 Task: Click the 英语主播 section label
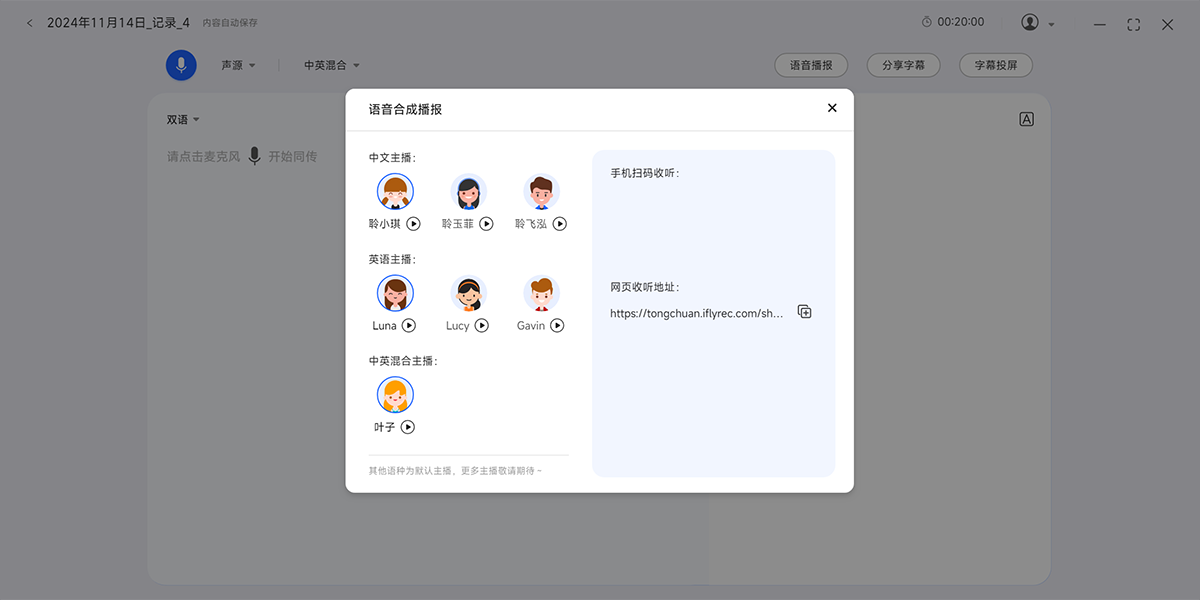click(392, 259)
